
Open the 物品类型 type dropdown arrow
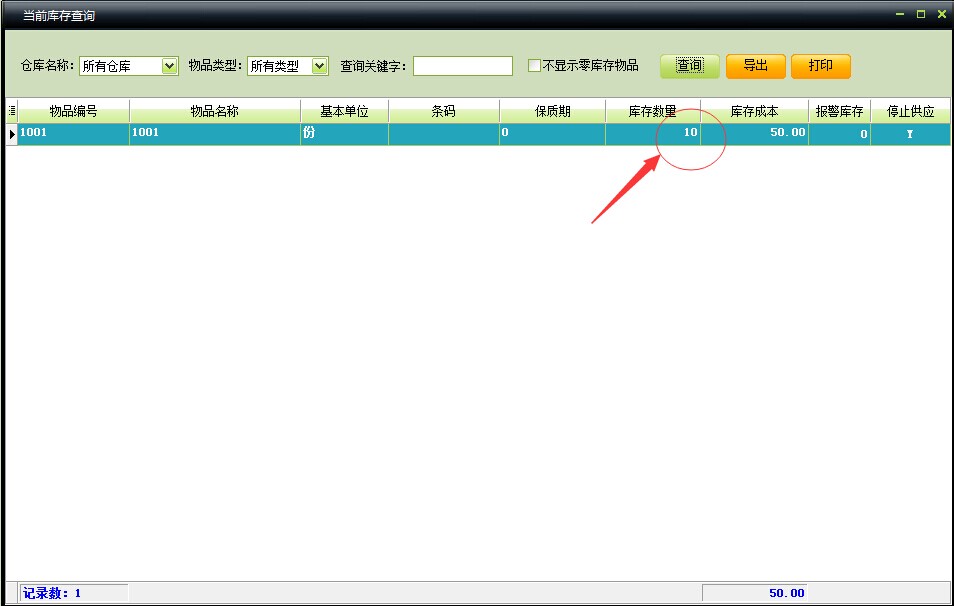coord(320,66)
